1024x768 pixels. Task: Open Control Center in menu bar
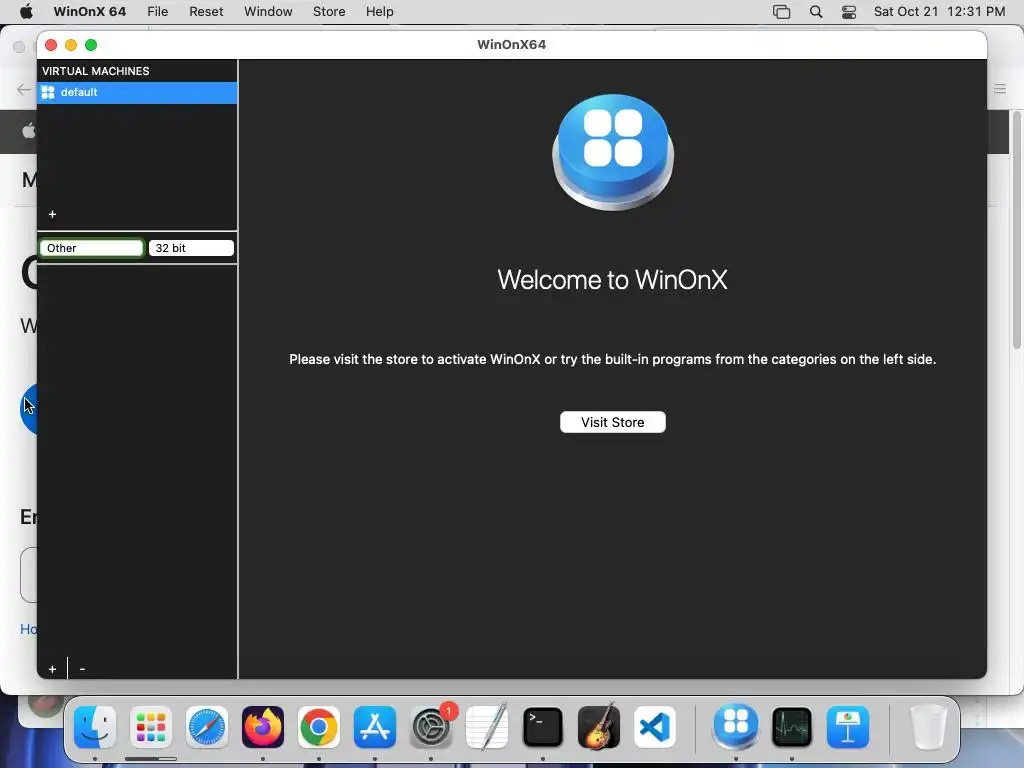click(848, 11)
